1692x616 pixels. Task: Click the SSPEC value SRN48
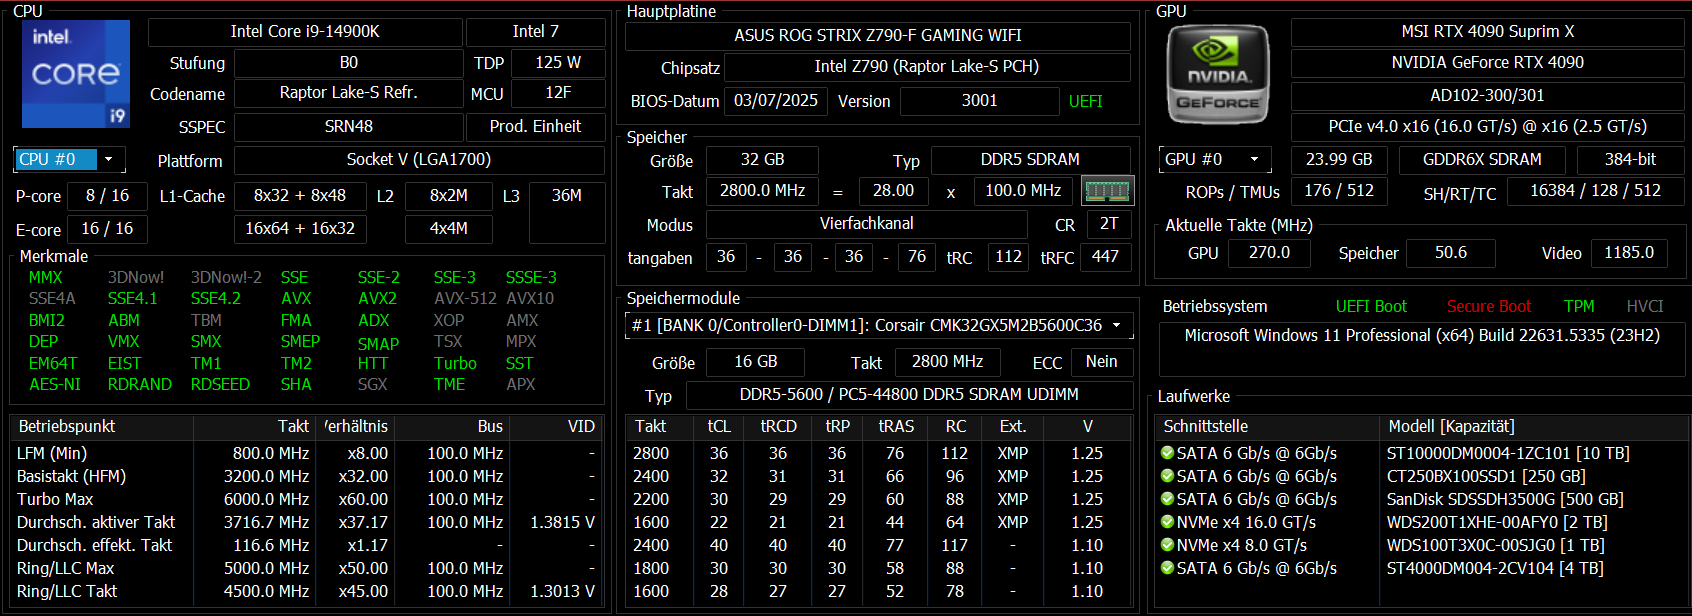click(x=348, y=126)
